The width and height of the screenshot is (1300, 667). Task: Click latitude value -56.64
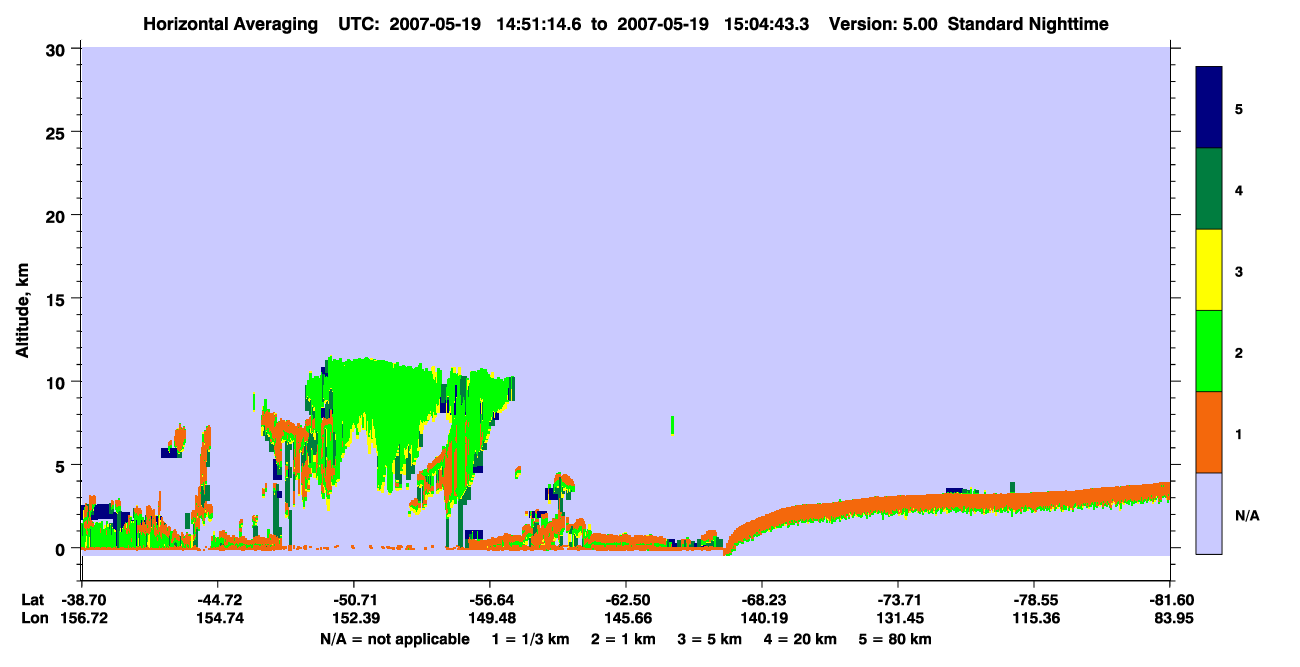click(489, 600)
